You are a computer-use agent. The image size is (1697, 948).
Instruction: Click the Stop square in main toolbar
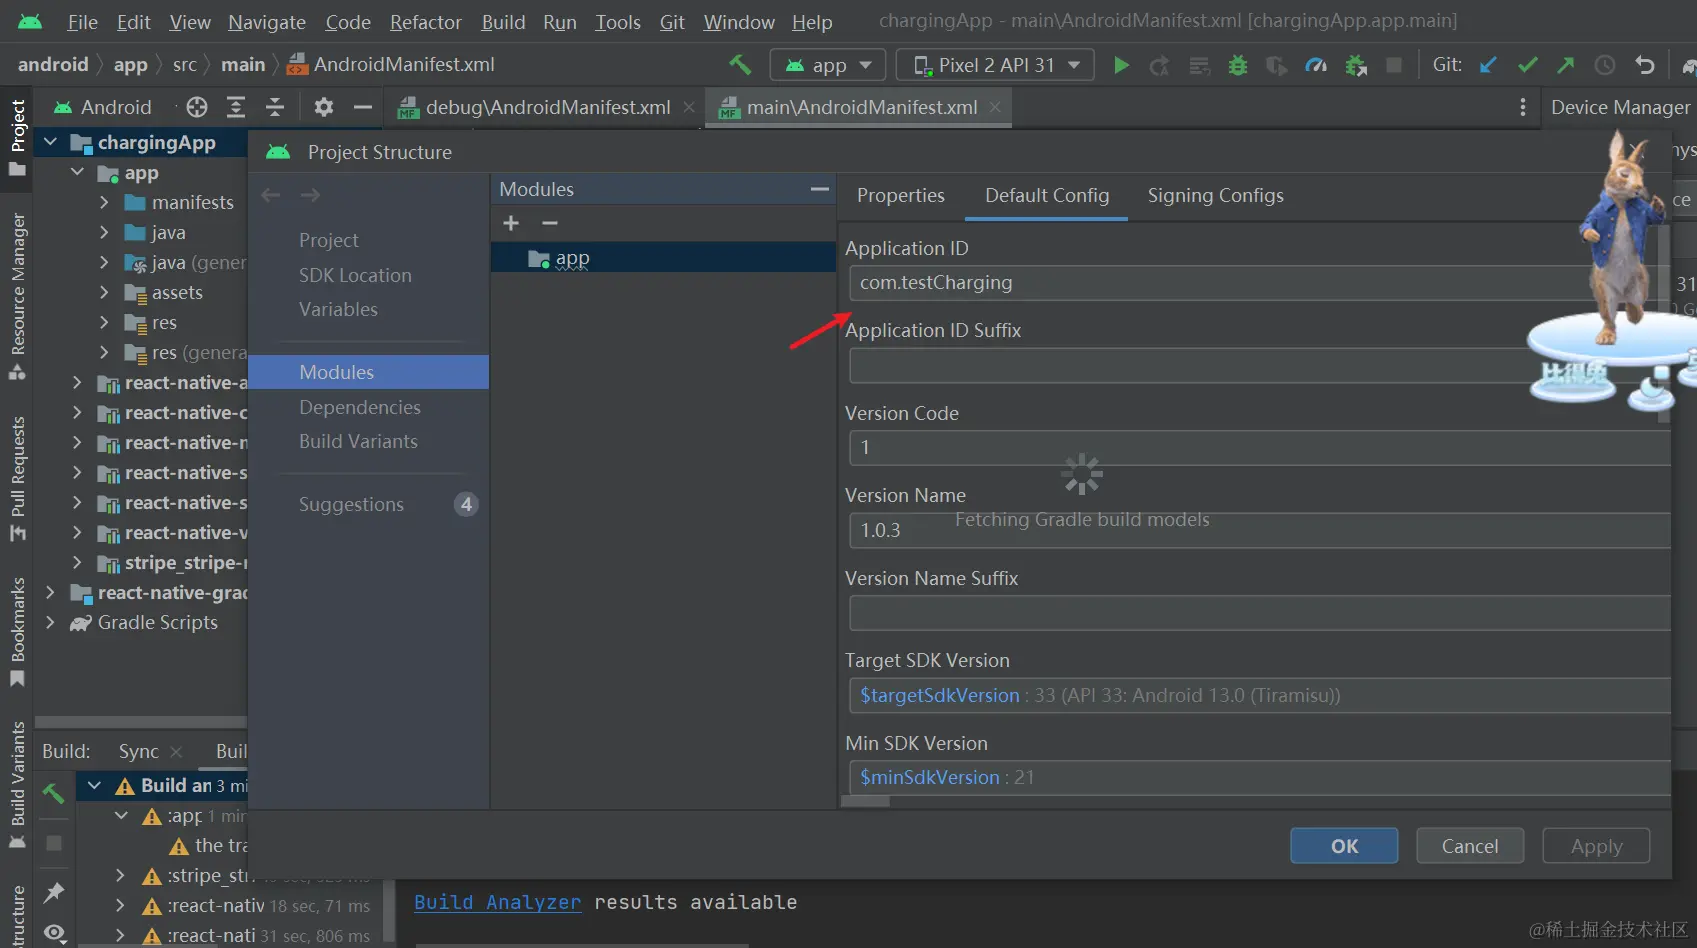click(x=1394, y=65)
